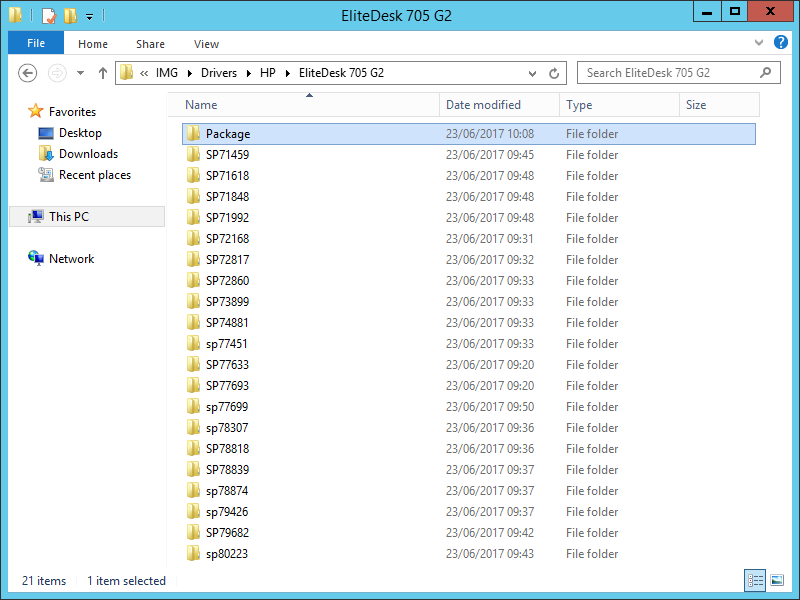Image resolution: width=800 pixels, height=600 pixels.
Task: Select the SP73899 folder icon
Action: [x=193, y=302]
